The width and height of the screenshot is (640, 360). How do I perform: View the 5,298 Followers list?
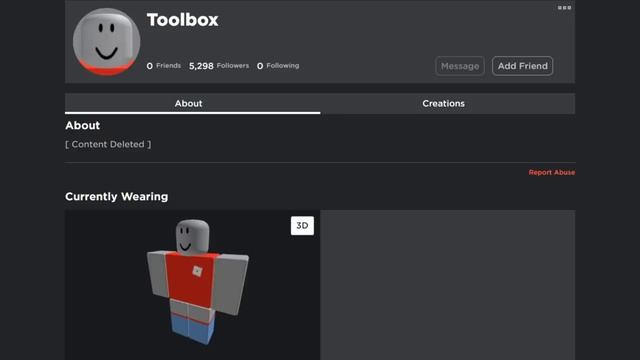[x=219, y=66]
